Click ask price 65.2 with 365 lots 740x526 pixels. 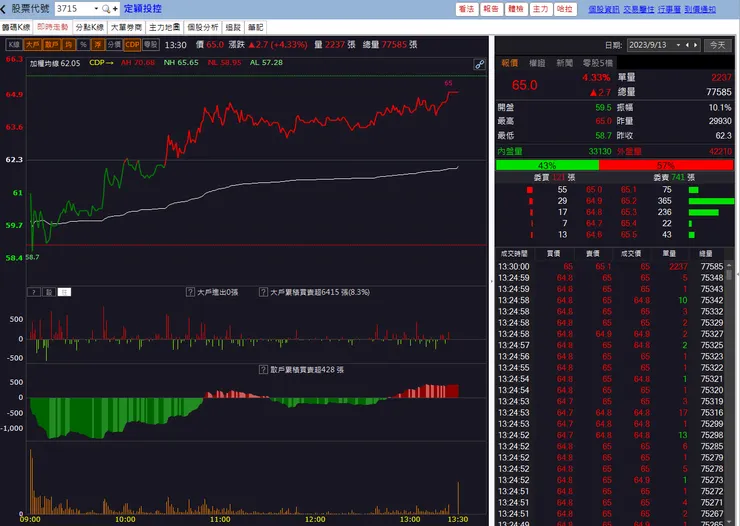(x=629, y=201)
